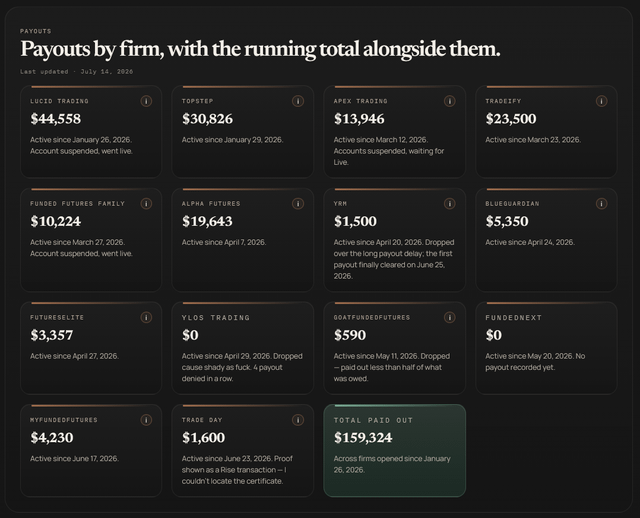Open info icon on Topstep card

298,101
